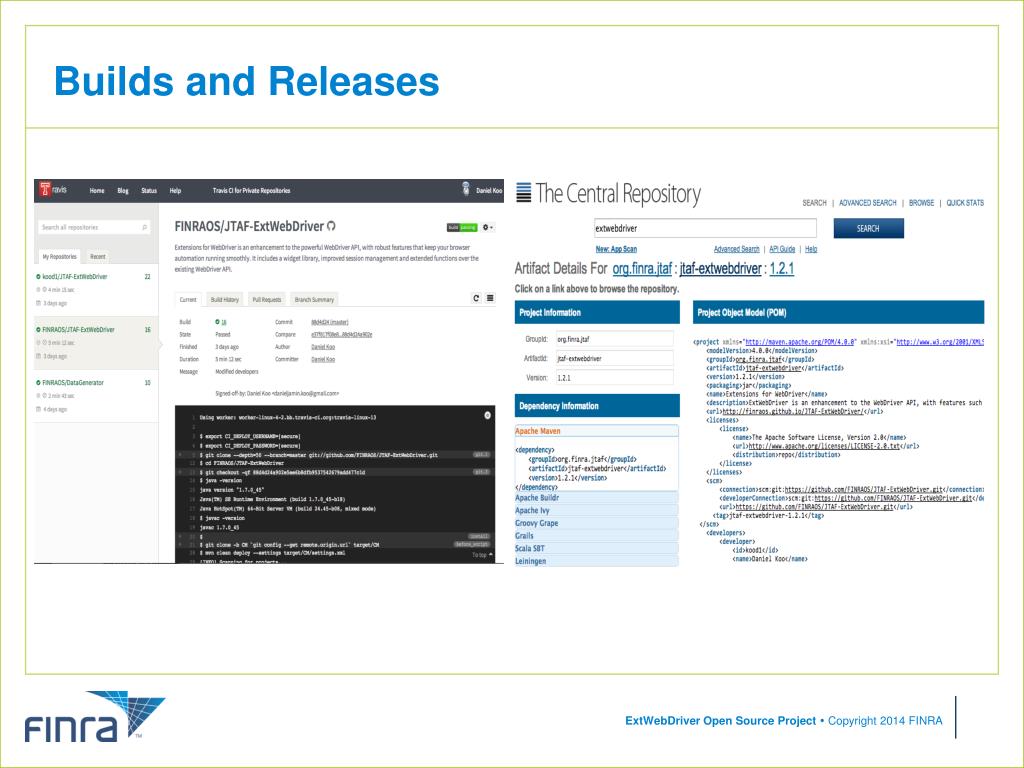This screenshot has width=1024, height=768.
Task: Open QUICK STATS in top navigation
Action: [965, 203]
